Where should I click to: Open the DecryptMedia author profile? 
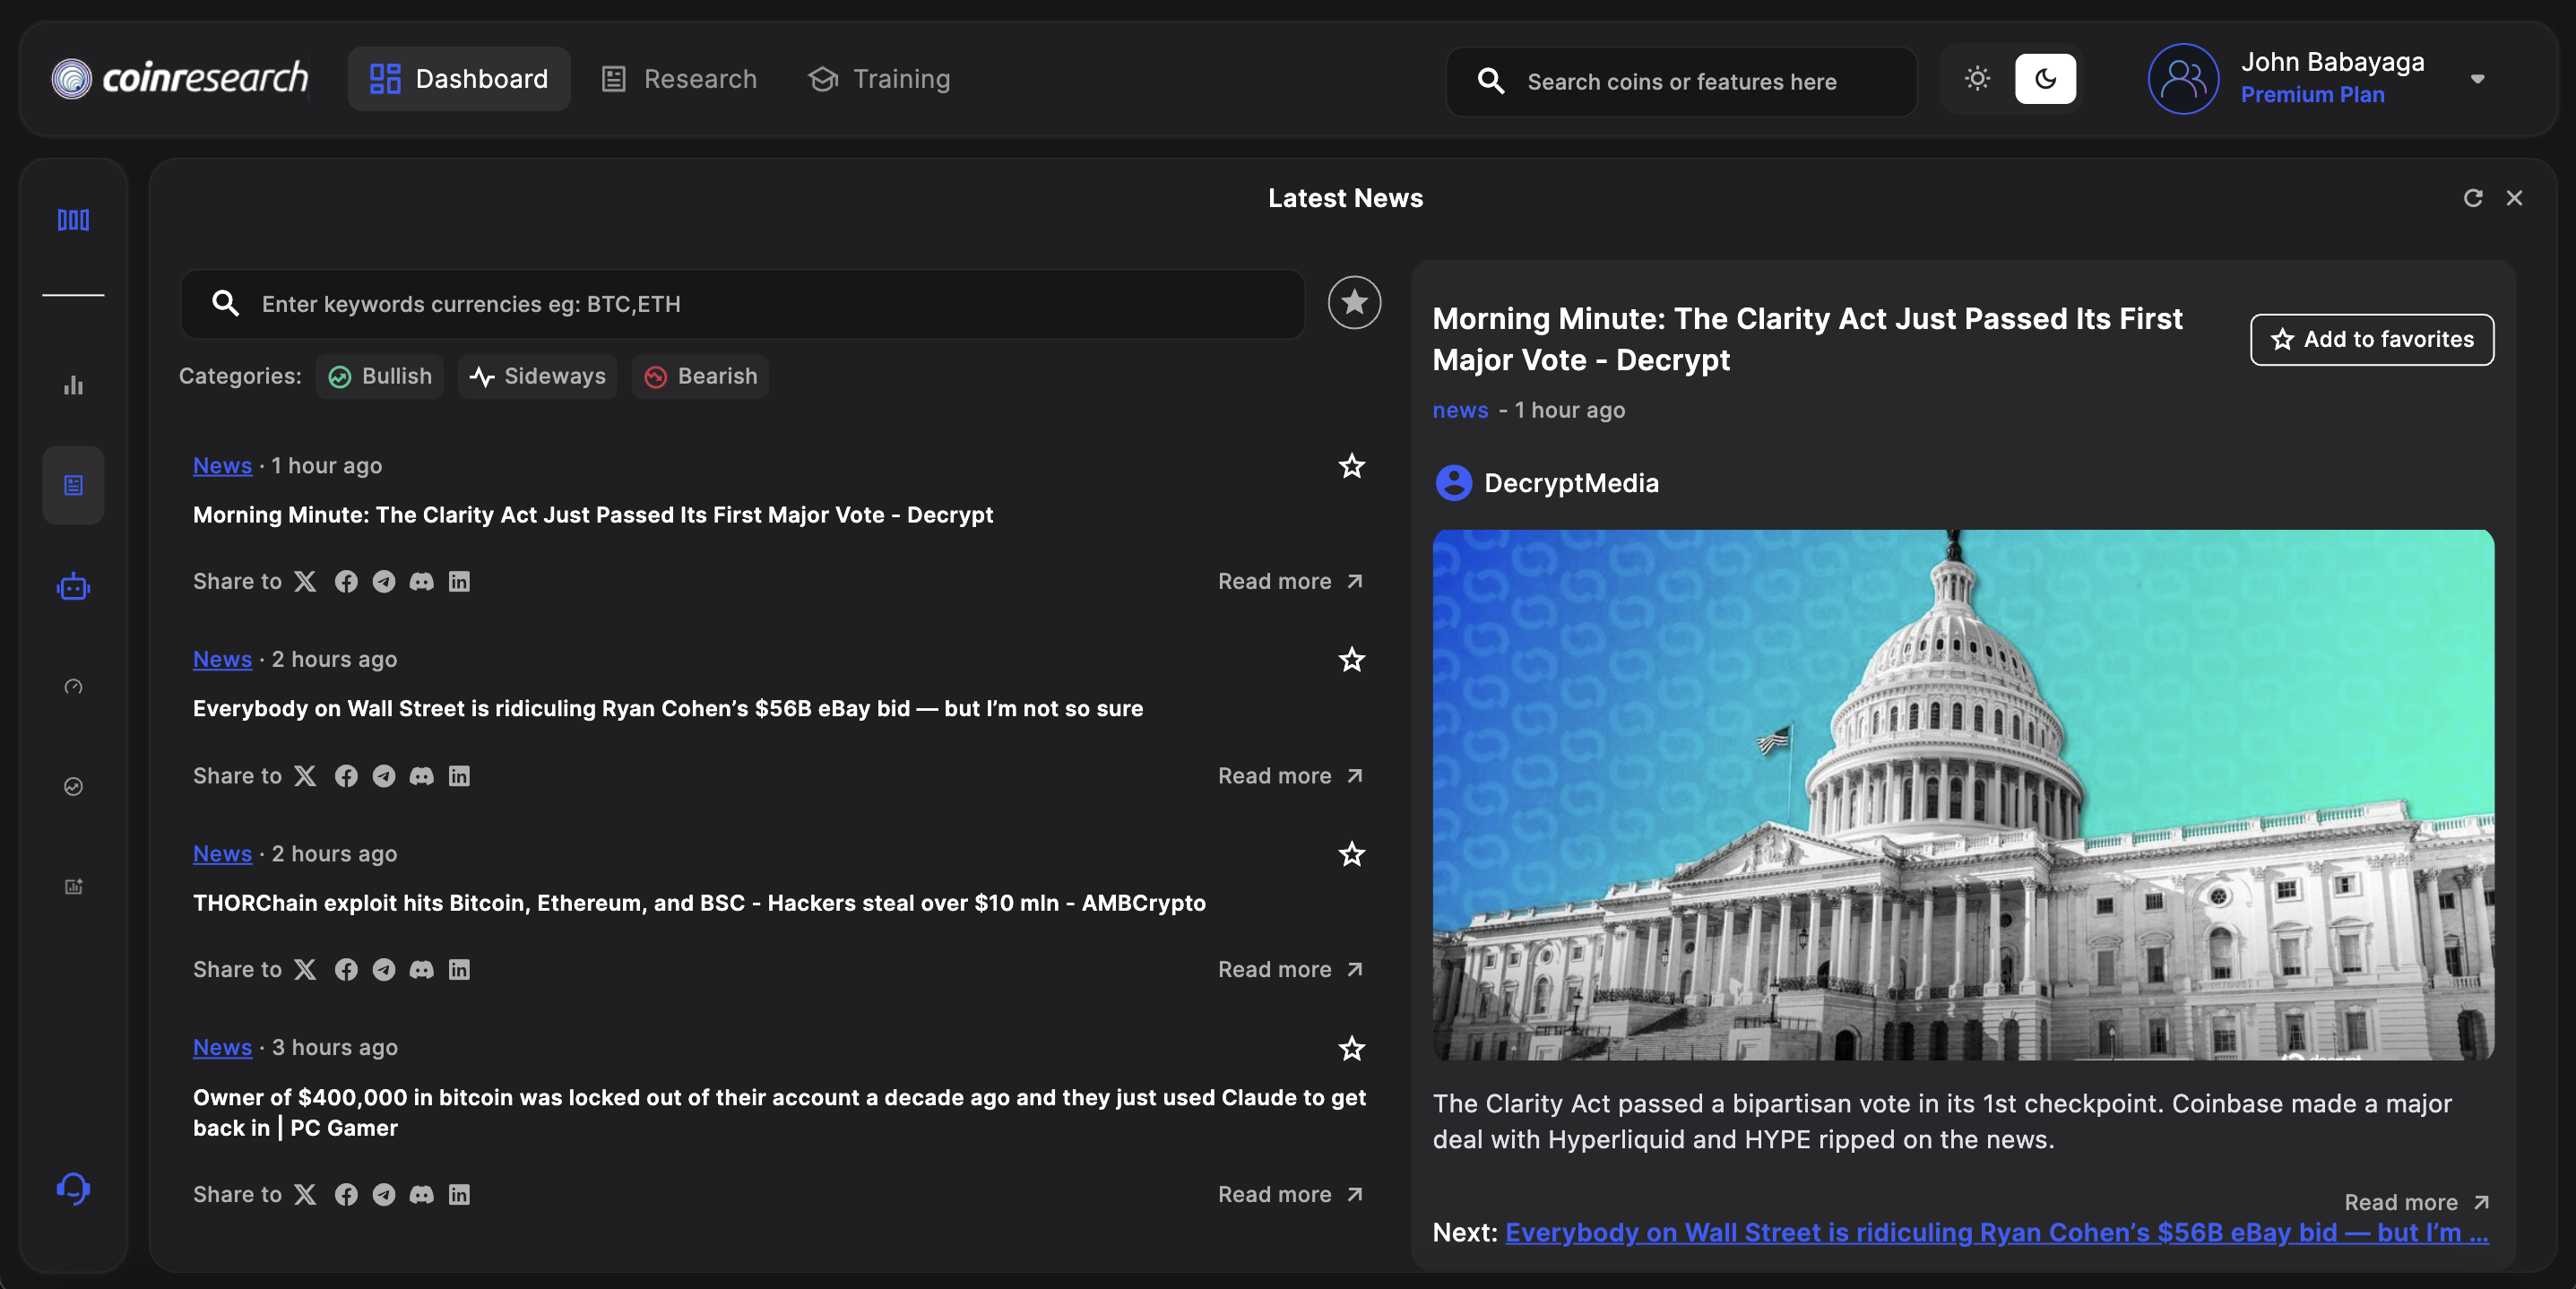1546,482
